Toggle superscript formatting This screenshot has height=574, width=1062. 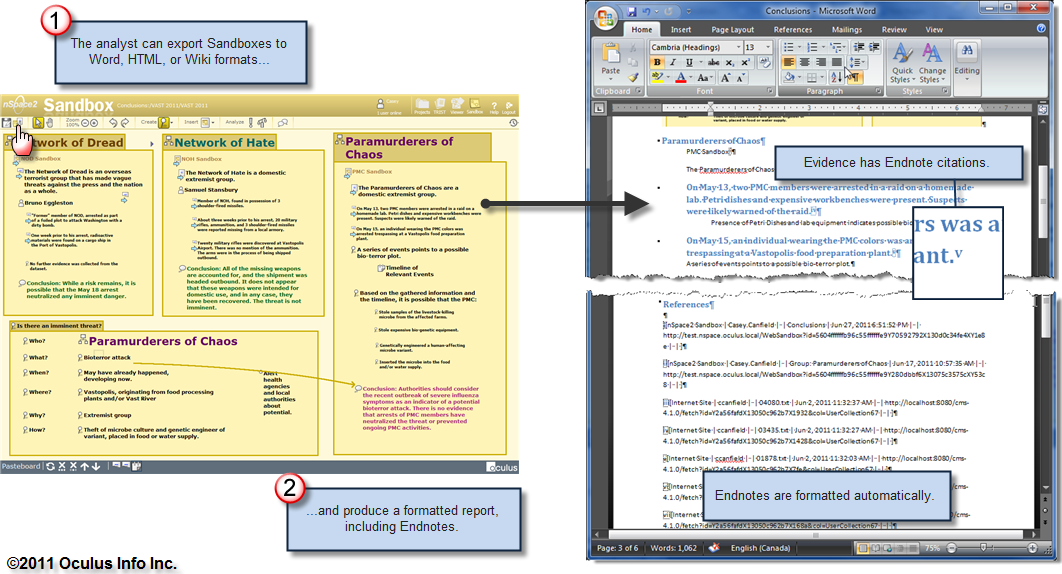(745, 62)
